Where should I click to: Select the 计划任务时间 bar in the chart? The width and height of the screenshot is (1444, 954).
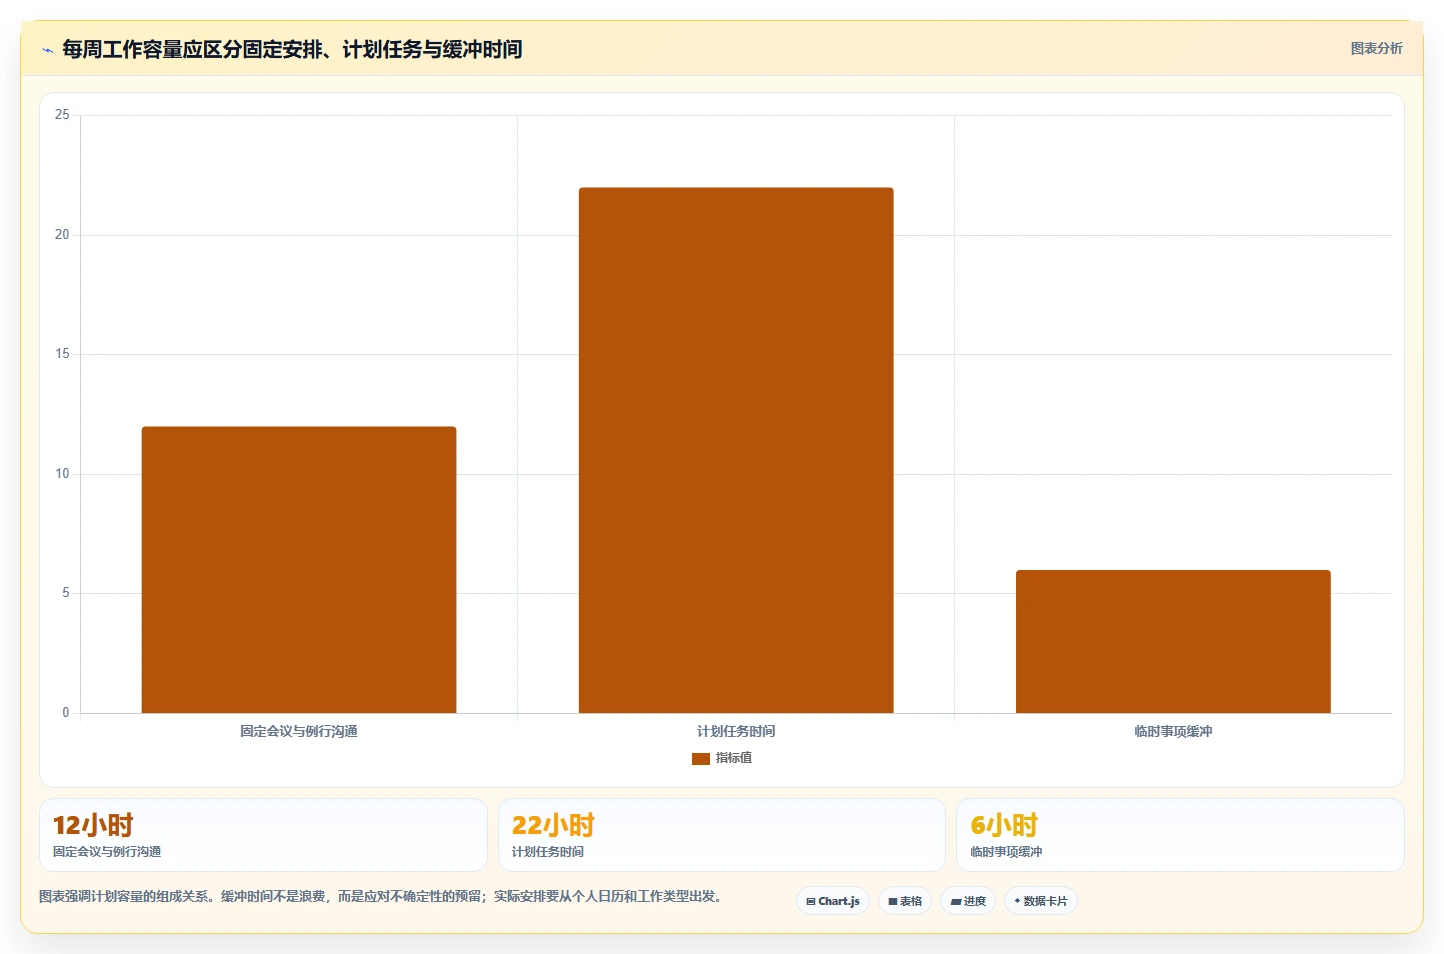coord(736,450)
